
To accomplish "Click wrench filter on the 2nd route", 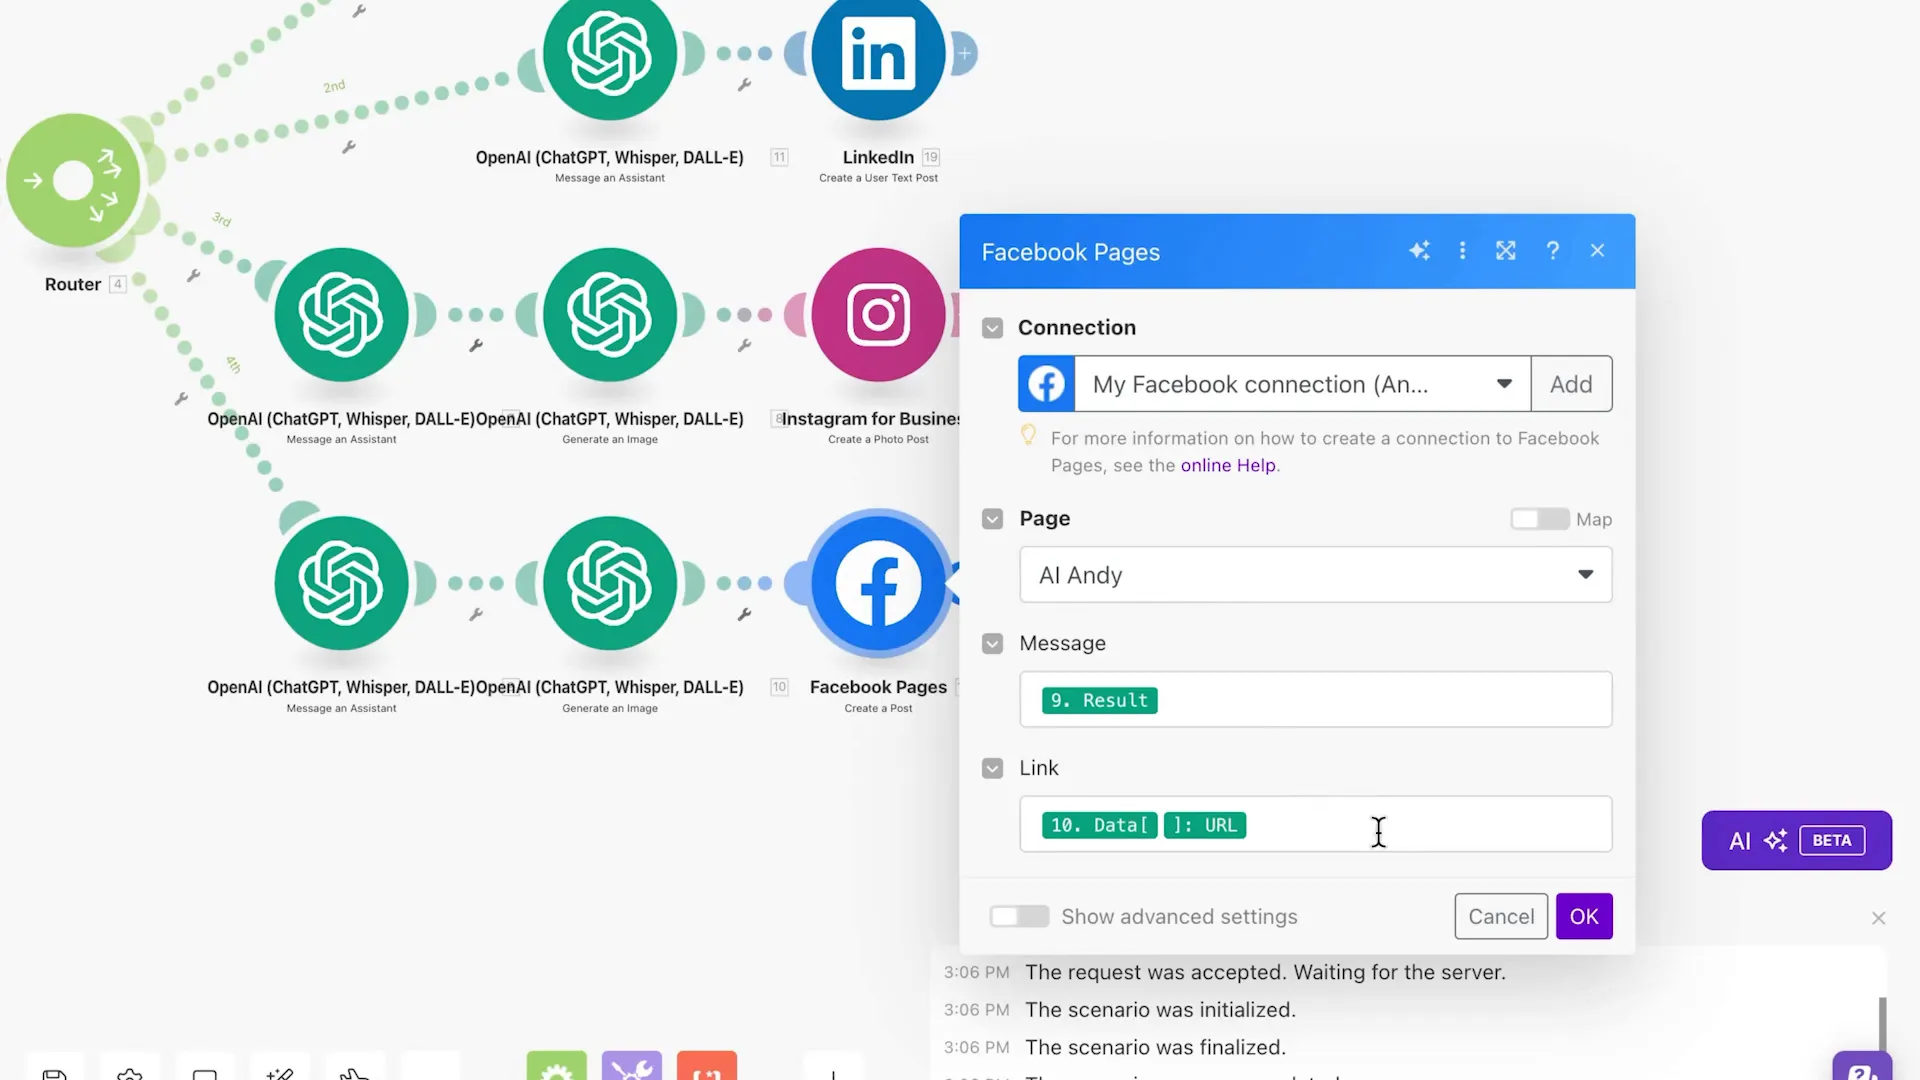I will pos(348,147).
